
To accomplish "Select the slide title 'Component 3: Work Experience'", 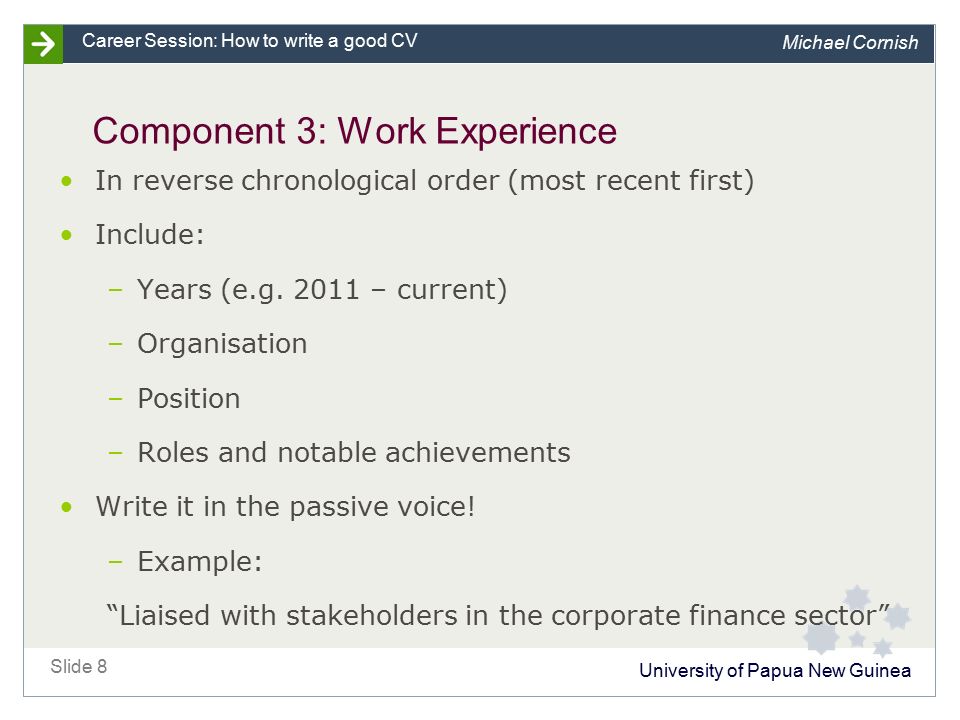I will (354, 130).
